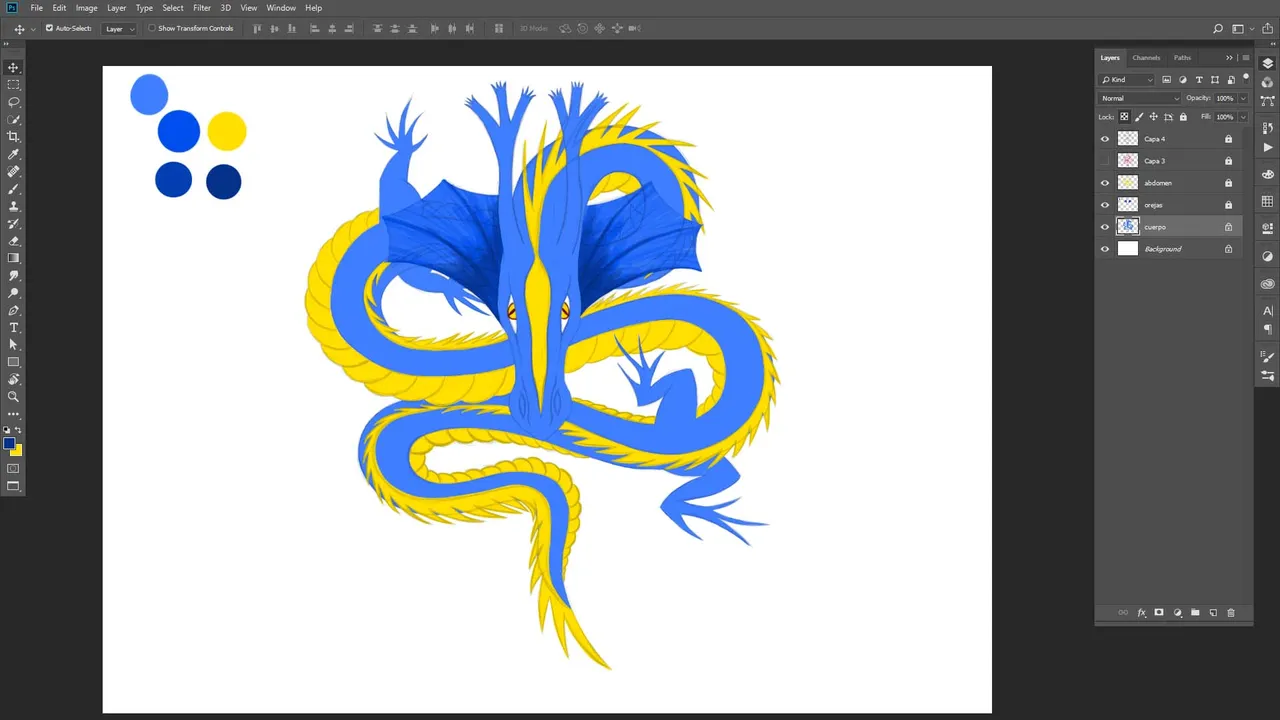Open the layer filter Kind dropdown
1280x720 pixels.
1127,80
